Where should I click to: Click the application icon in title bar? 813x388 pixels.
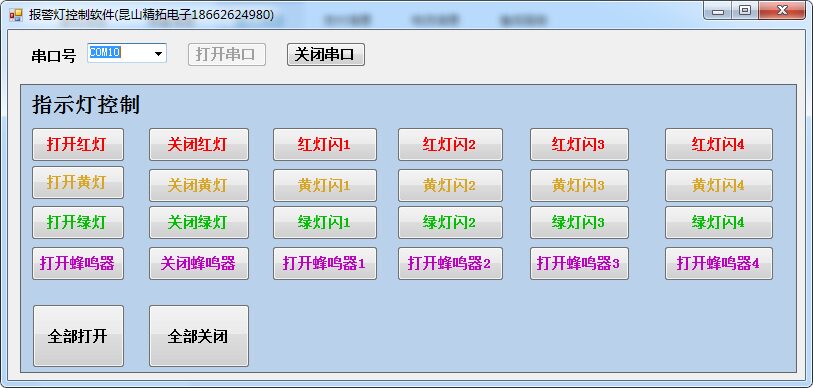pos(16,15)
